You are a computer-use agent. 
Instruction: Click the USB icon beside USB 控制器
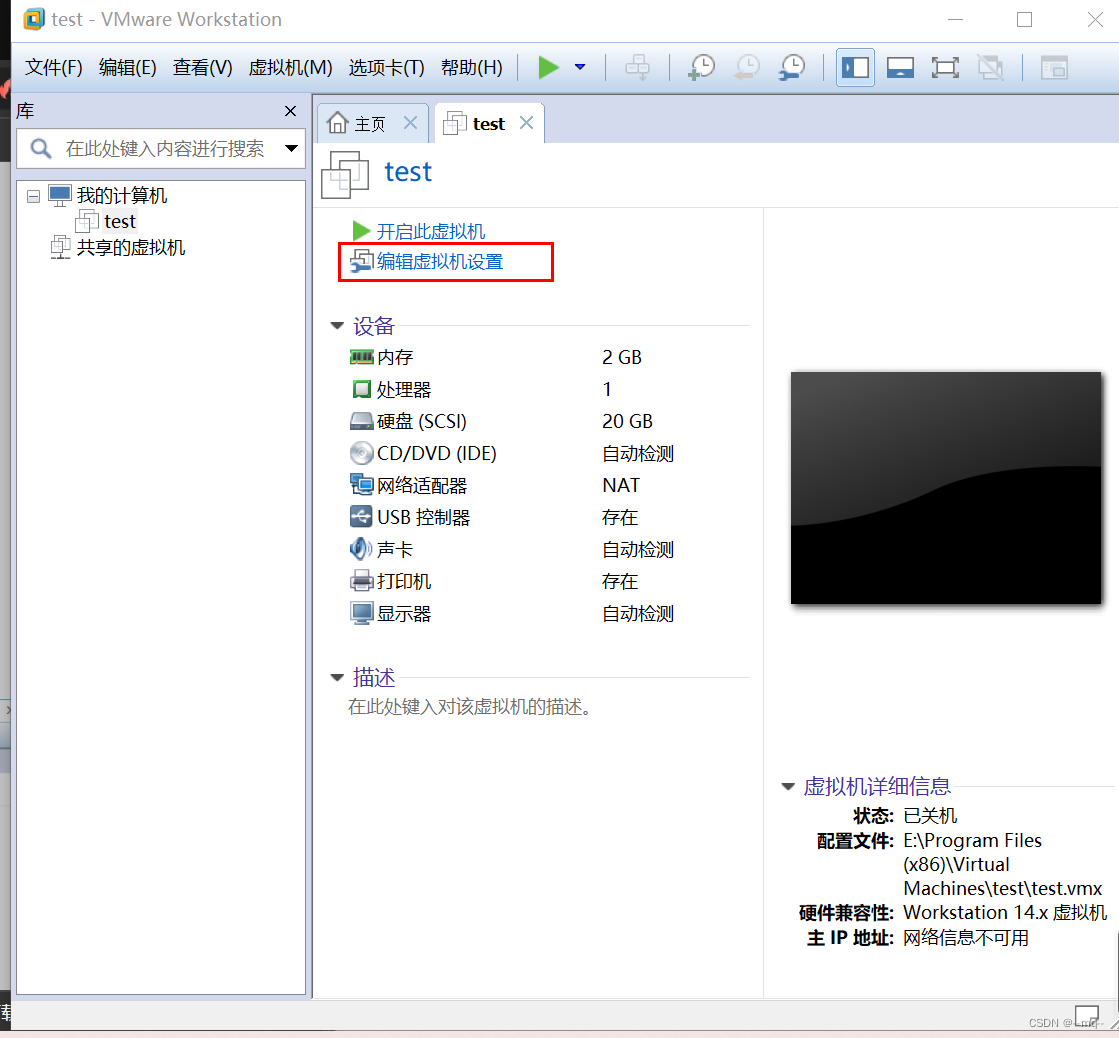tap(361, 517)
